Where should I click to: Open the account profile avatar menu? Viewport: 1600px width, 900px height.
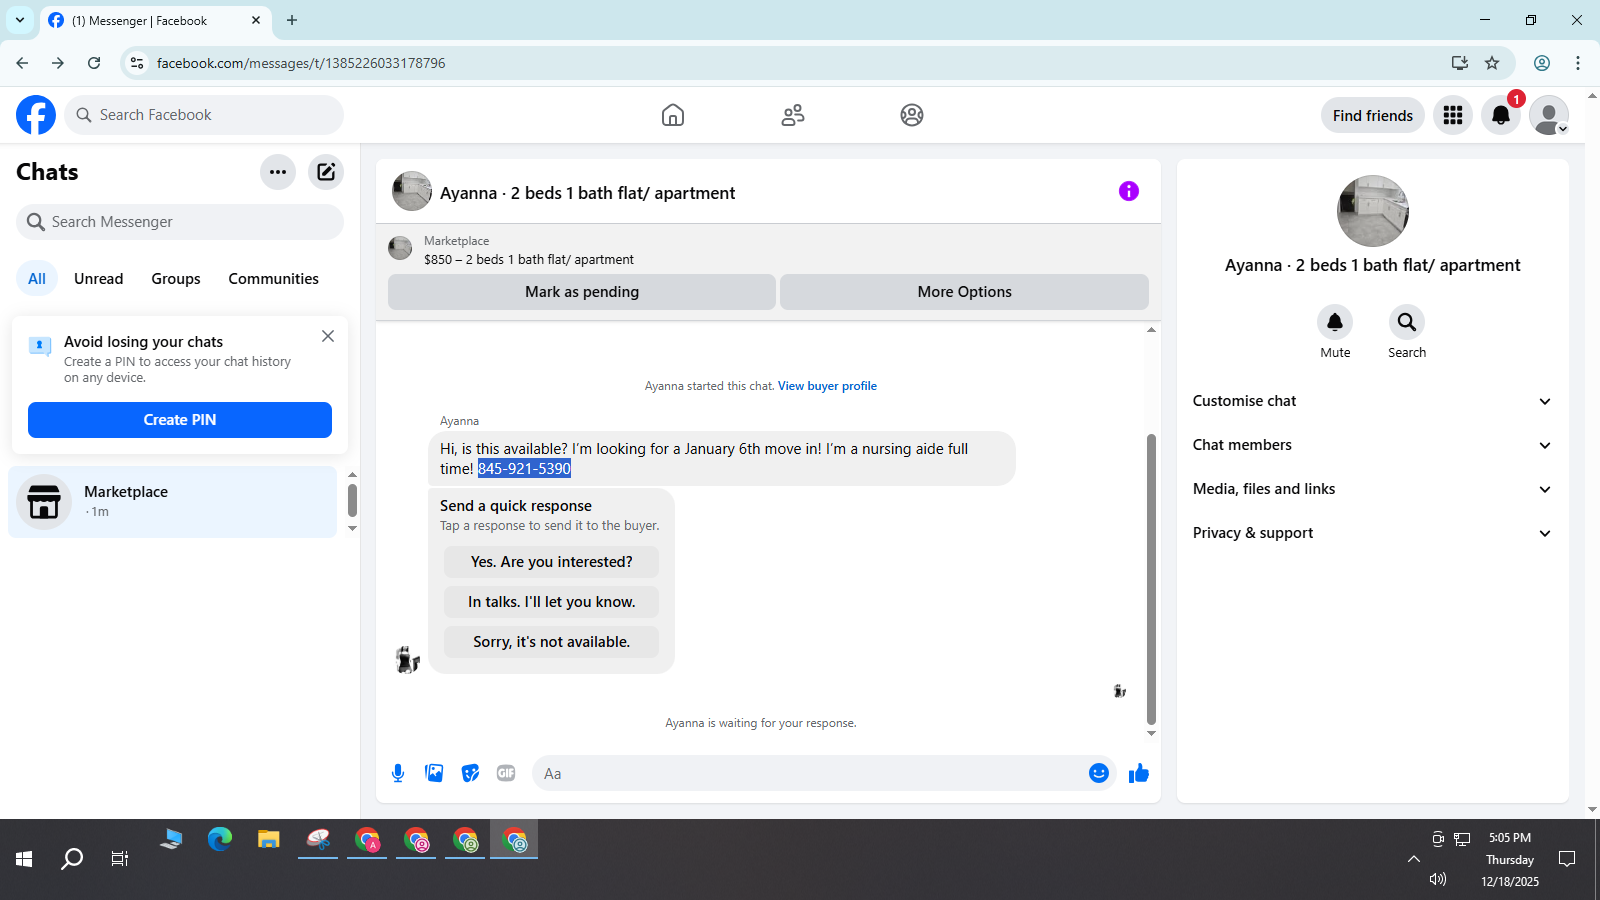tap(1549, 115)
